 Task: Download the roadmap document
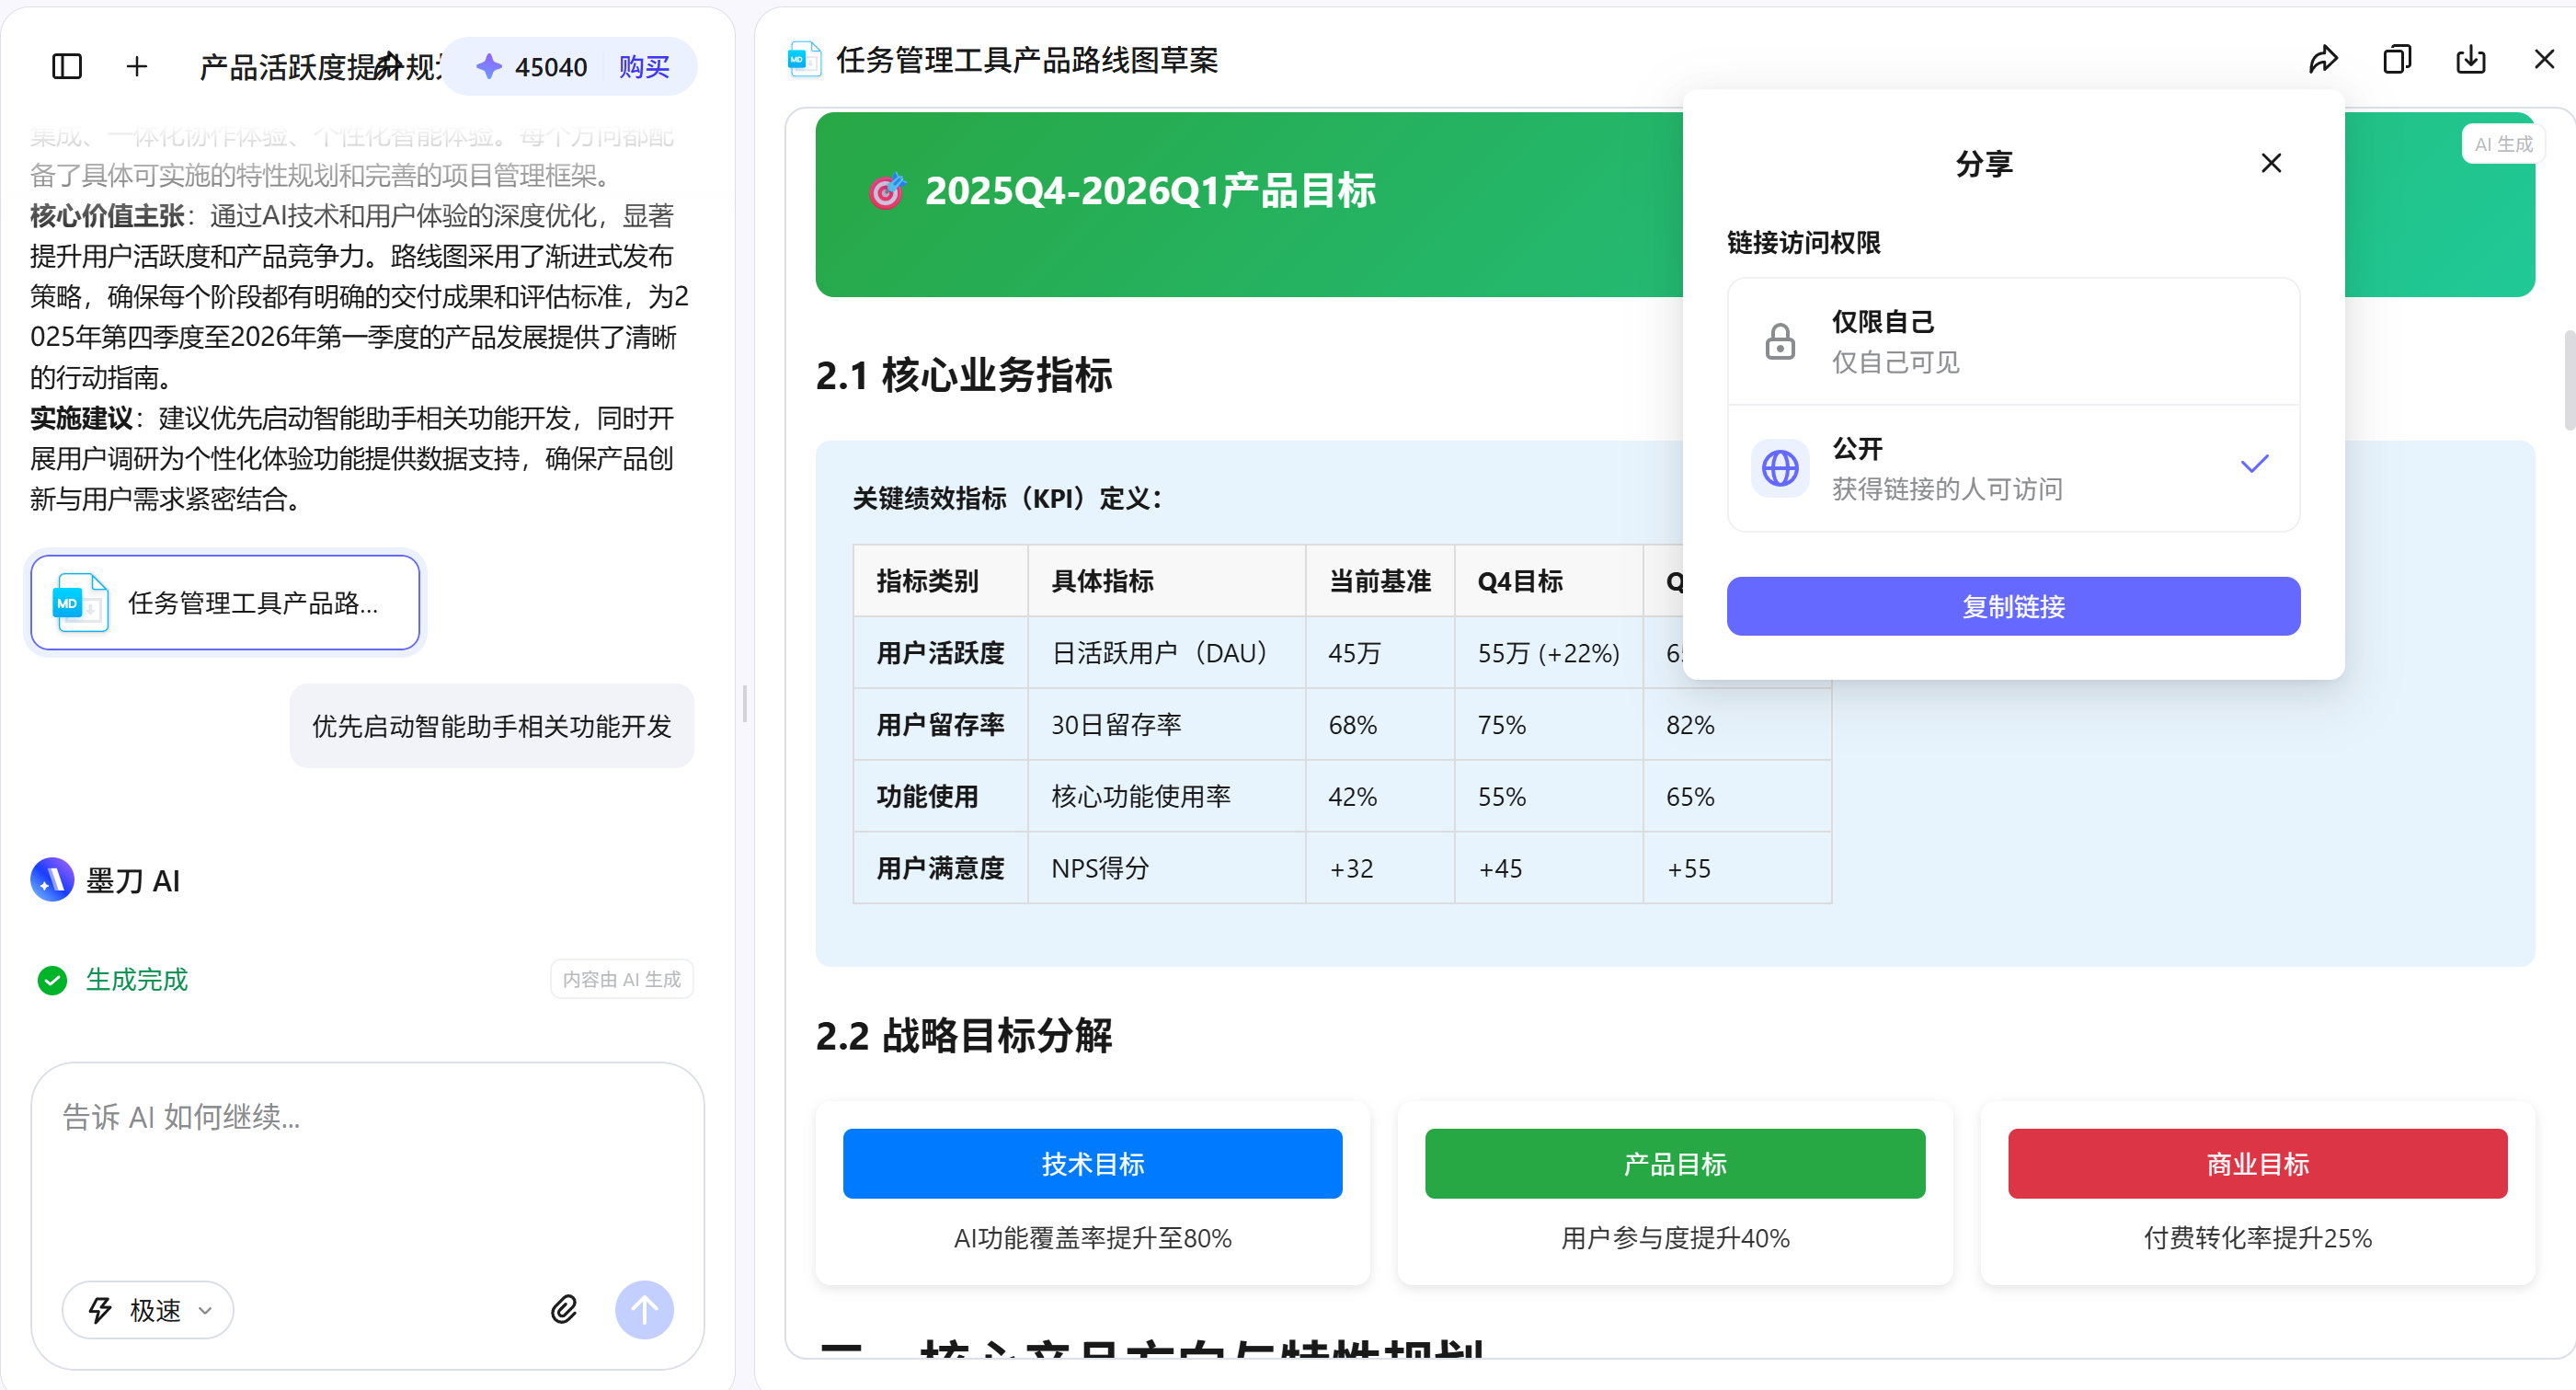[x=2471, y=59]
